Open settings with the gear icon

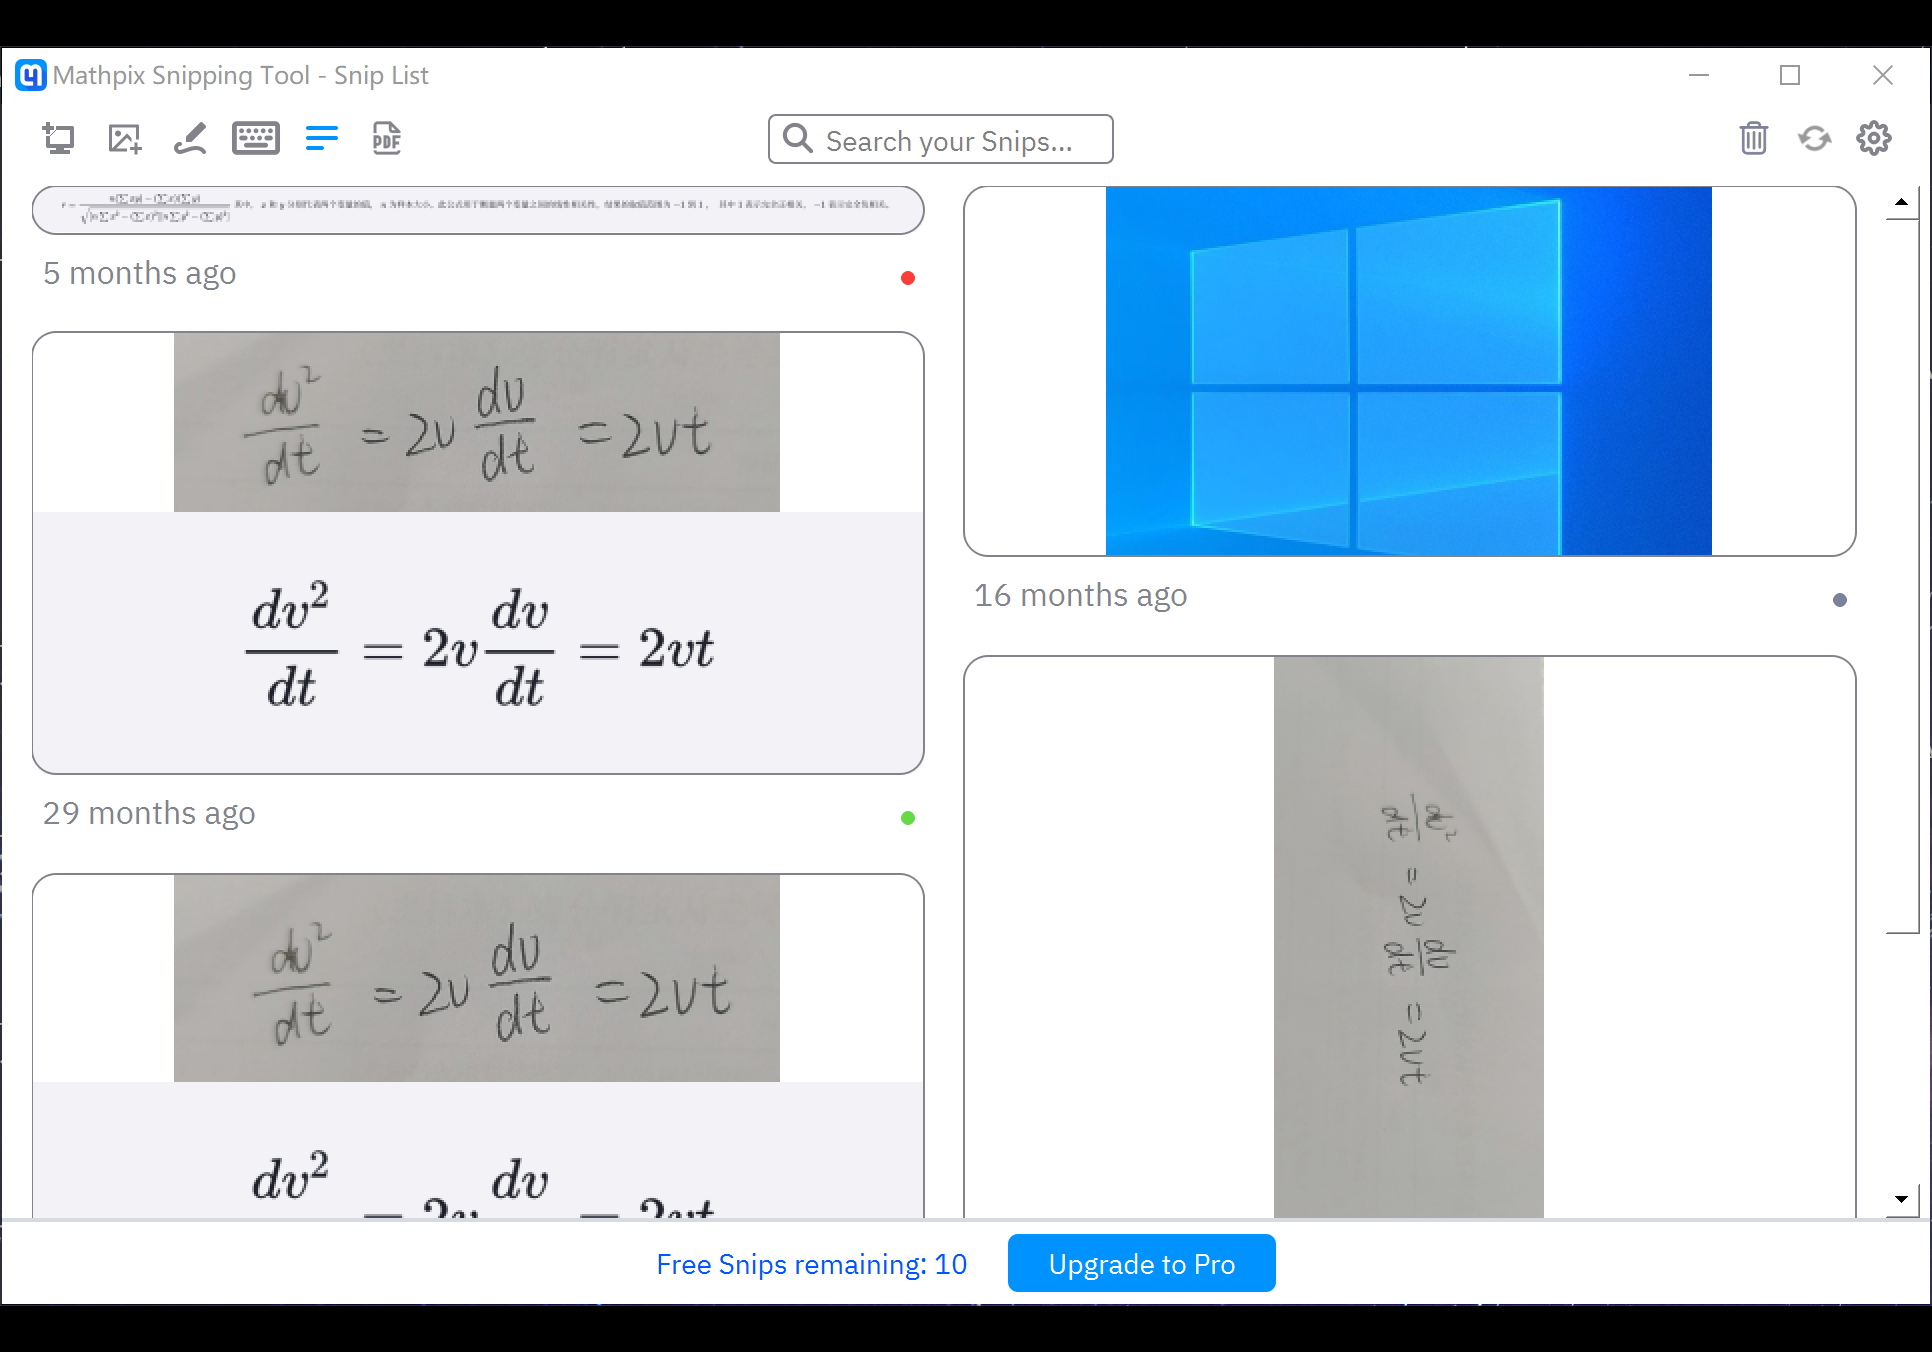1874,138
